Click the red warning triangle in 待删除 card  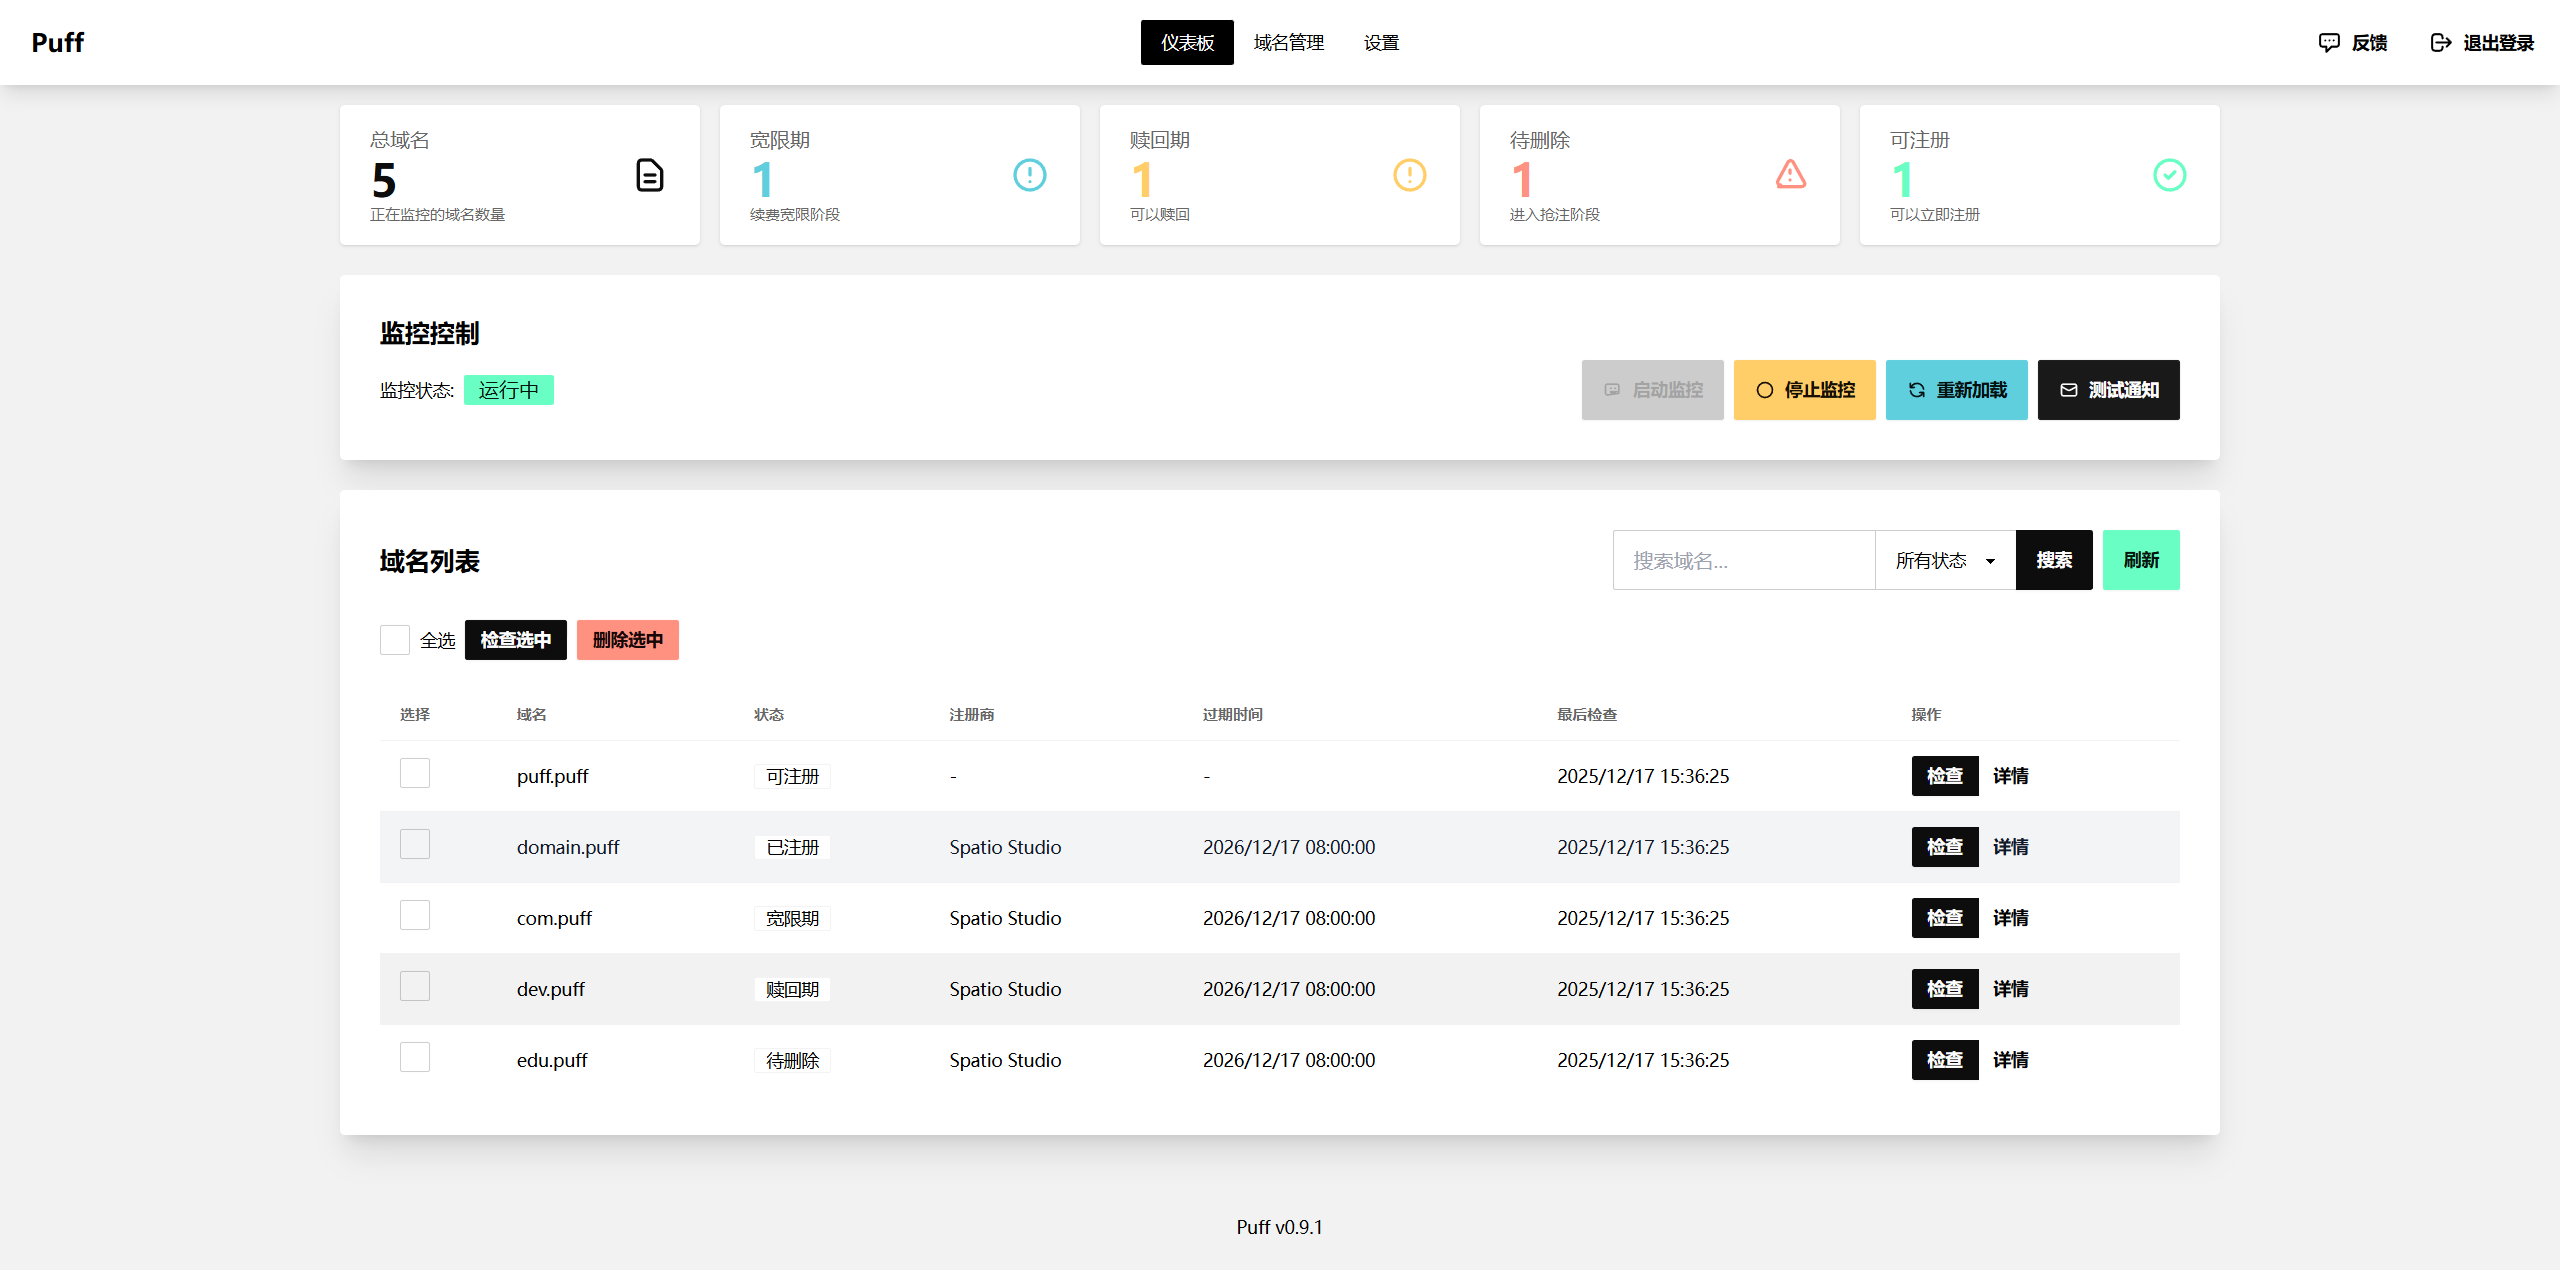(1790, 175)
